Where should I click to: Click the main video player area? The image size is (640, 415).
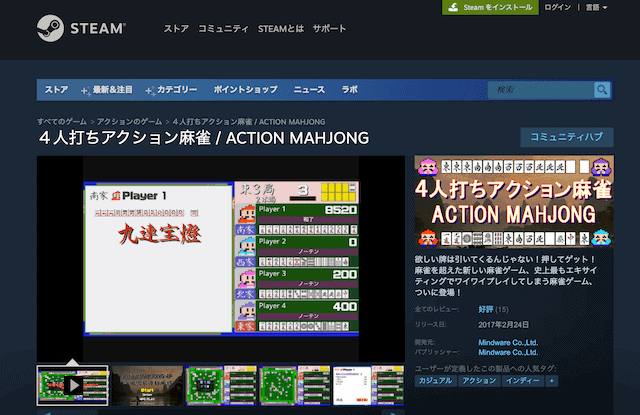(221, 259)
